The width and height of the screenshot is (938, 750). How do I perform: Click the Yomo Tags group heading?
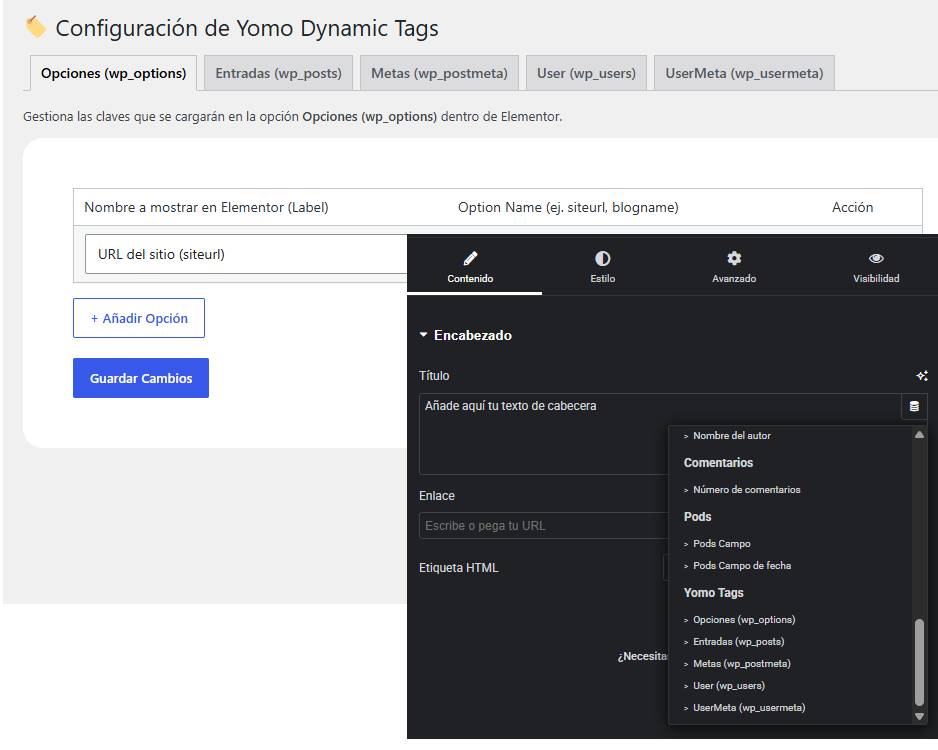coord(713,593)
